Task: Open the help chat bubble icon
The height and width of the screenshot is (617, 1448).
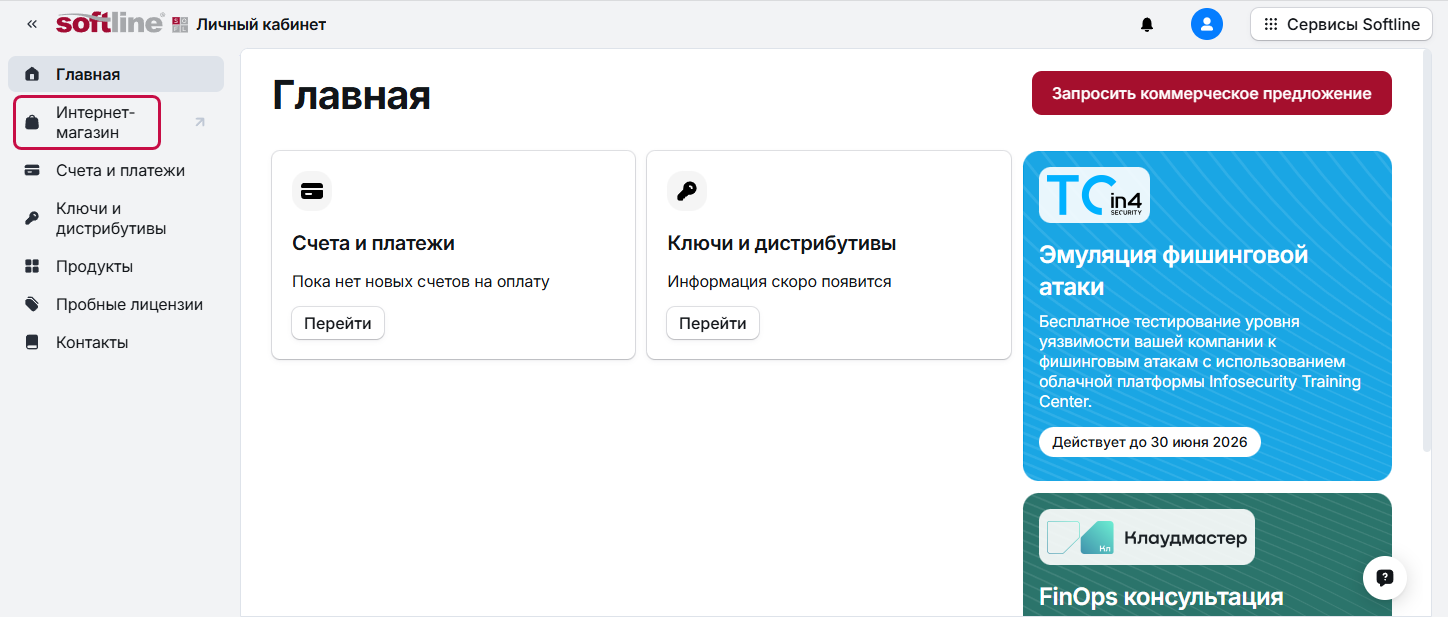Action: [1384, 577]
